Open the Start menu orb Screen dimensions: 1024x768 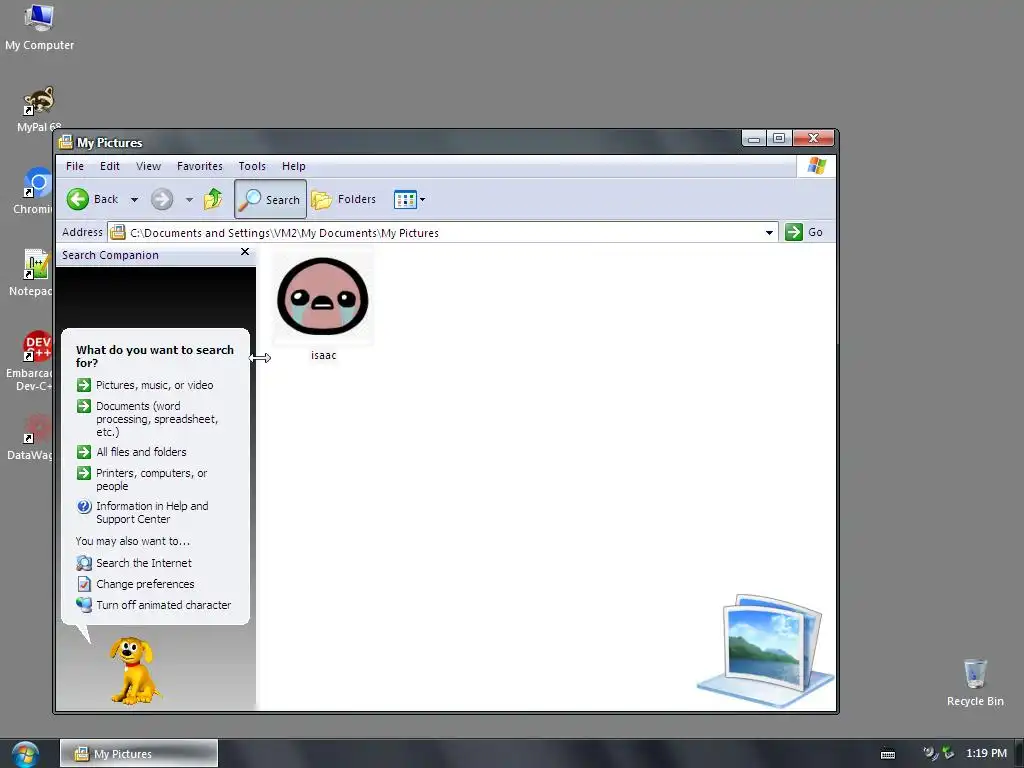(25, 754)
